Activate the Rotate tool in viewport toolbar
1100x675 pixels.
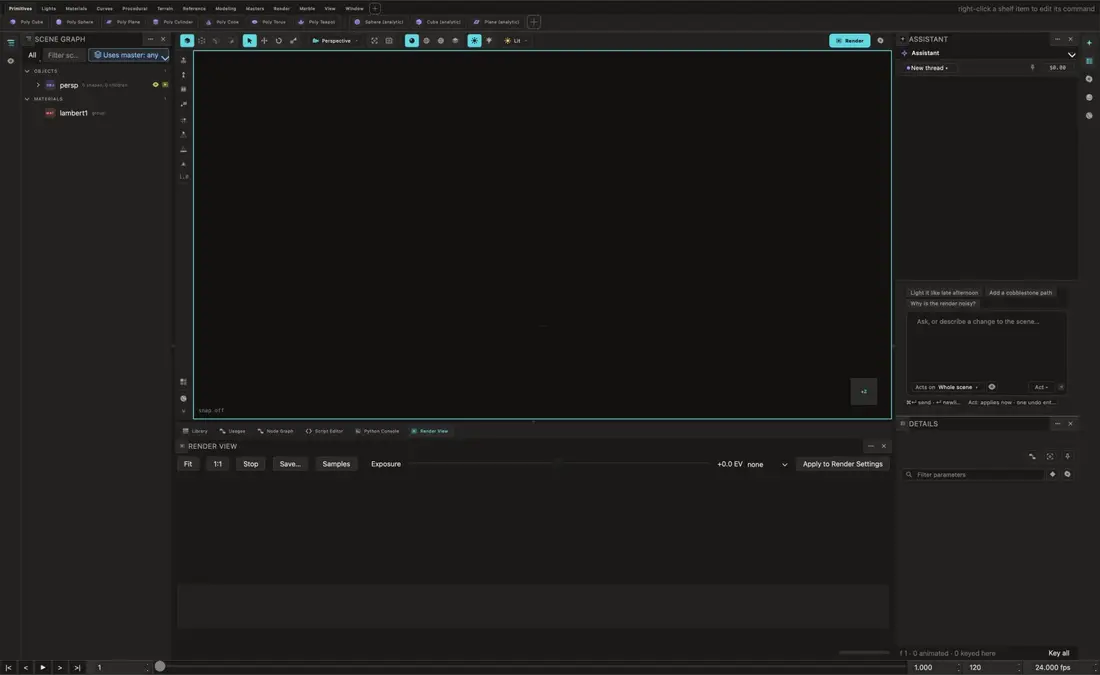coord(279,41)
